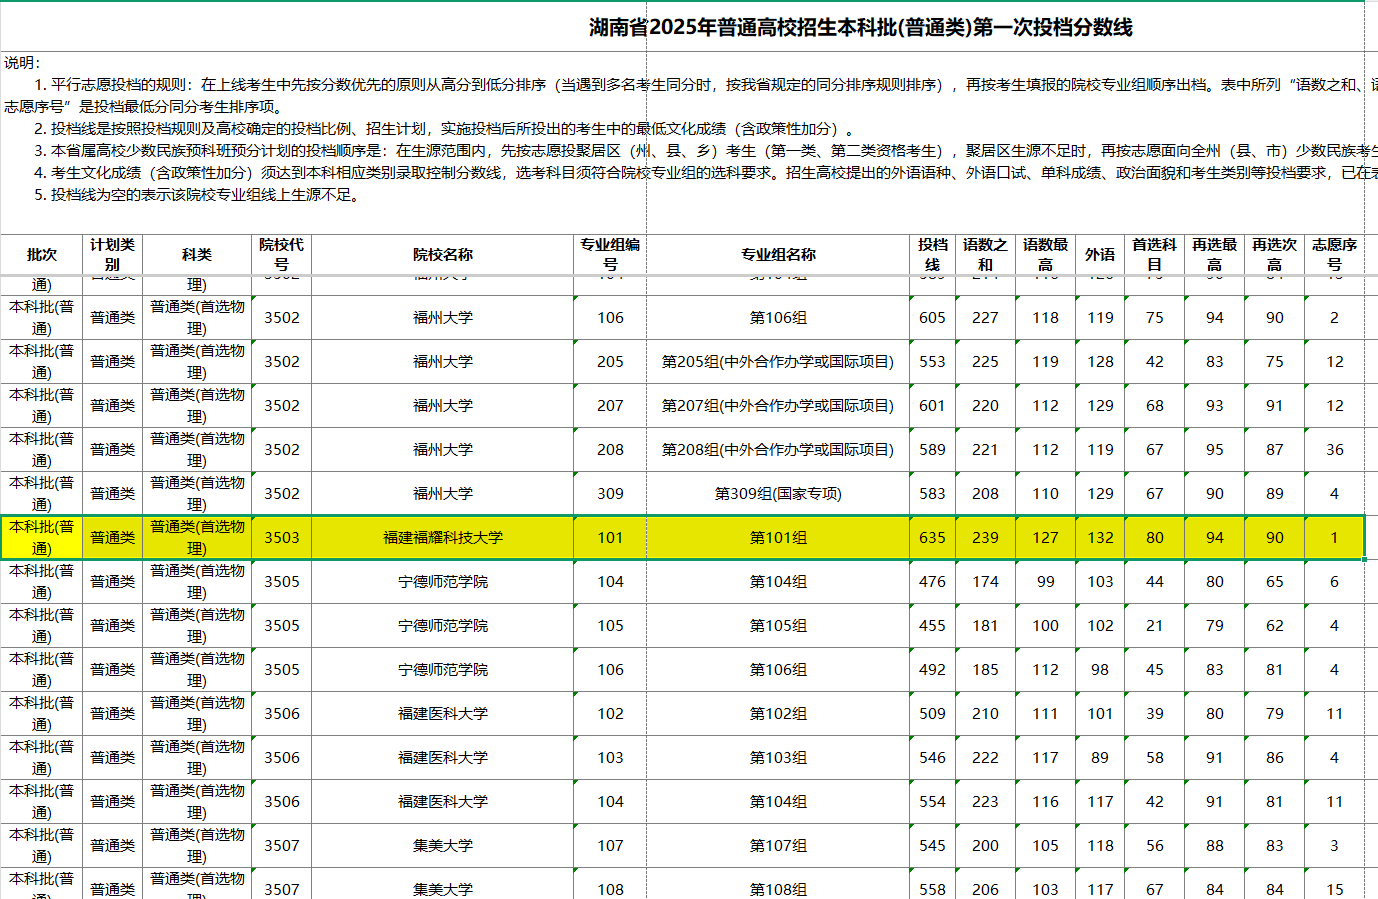The height and width of the screenshot is (899, 1378).
Task: Click the 投档线 value 635
Action: pyautogui.click(x=932, y=538)
